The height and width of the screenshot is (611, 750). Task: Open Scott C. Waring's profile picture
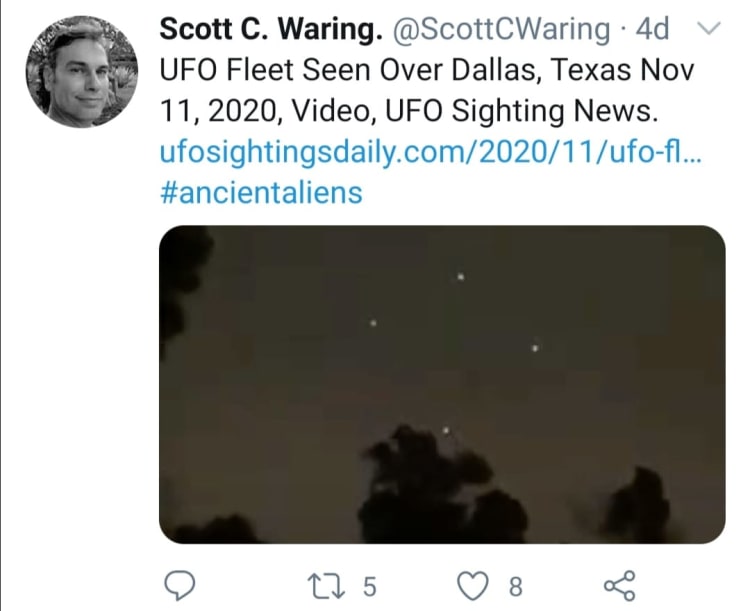point(82,72)
